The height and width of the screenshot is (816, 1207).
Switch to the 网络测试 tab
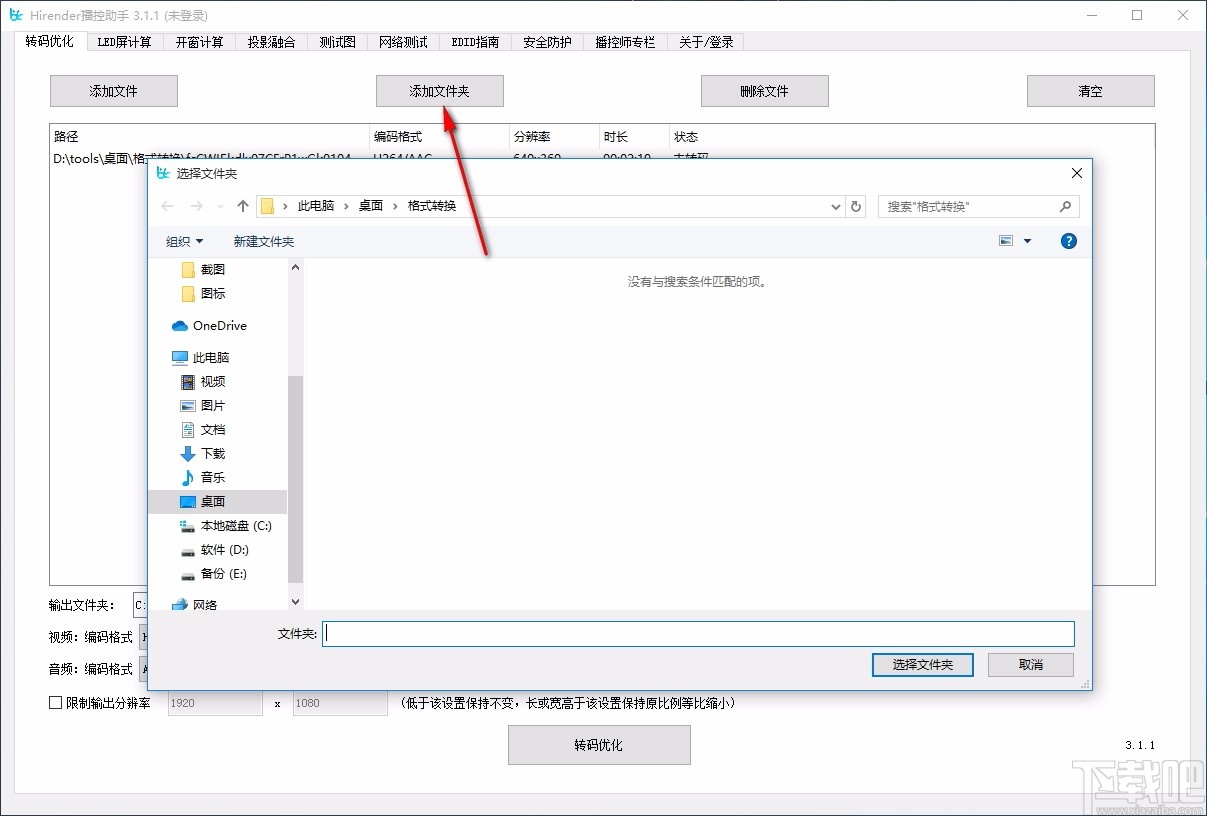403,42
